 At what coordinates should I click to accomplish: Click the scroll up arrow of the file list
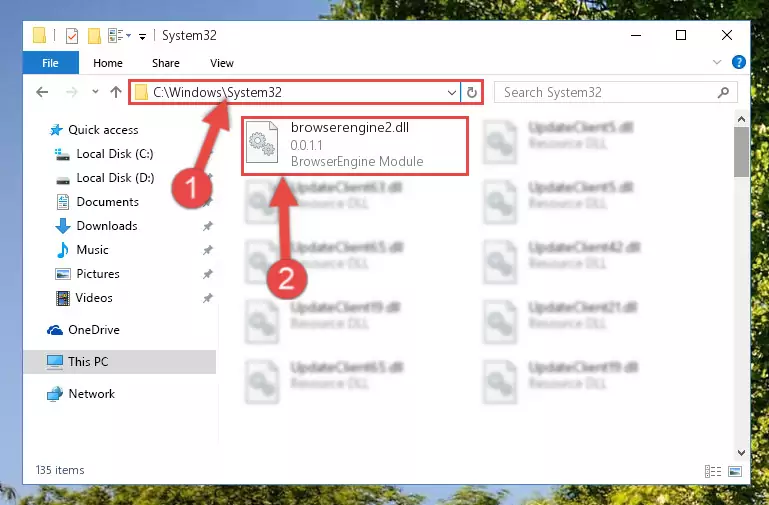[x=741, y=119]
